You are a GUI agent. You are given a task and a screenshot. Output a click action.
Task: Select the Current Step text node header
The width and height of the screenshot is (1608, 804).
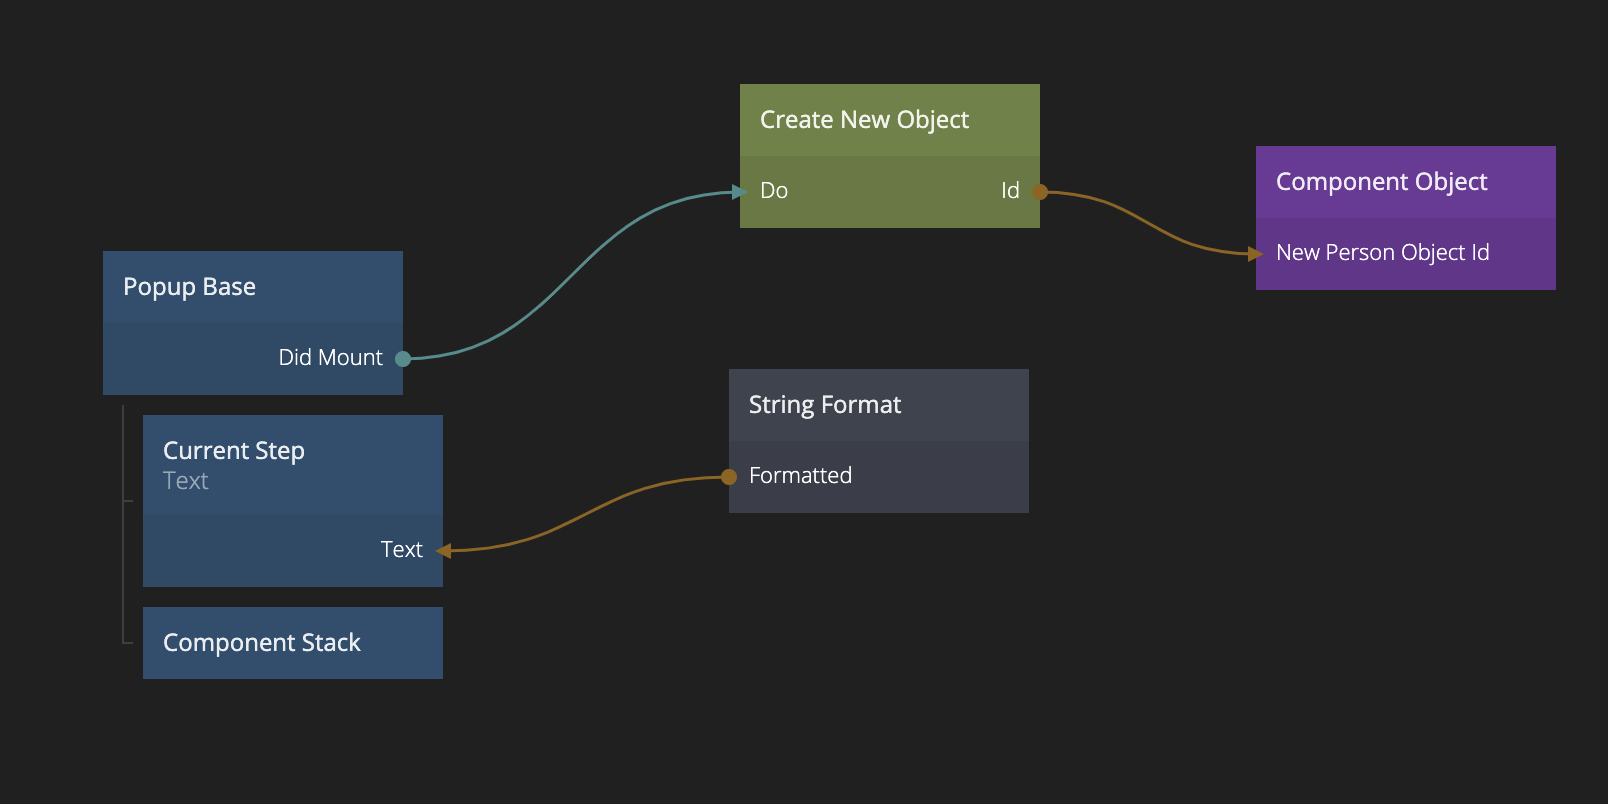coord(292,465)
